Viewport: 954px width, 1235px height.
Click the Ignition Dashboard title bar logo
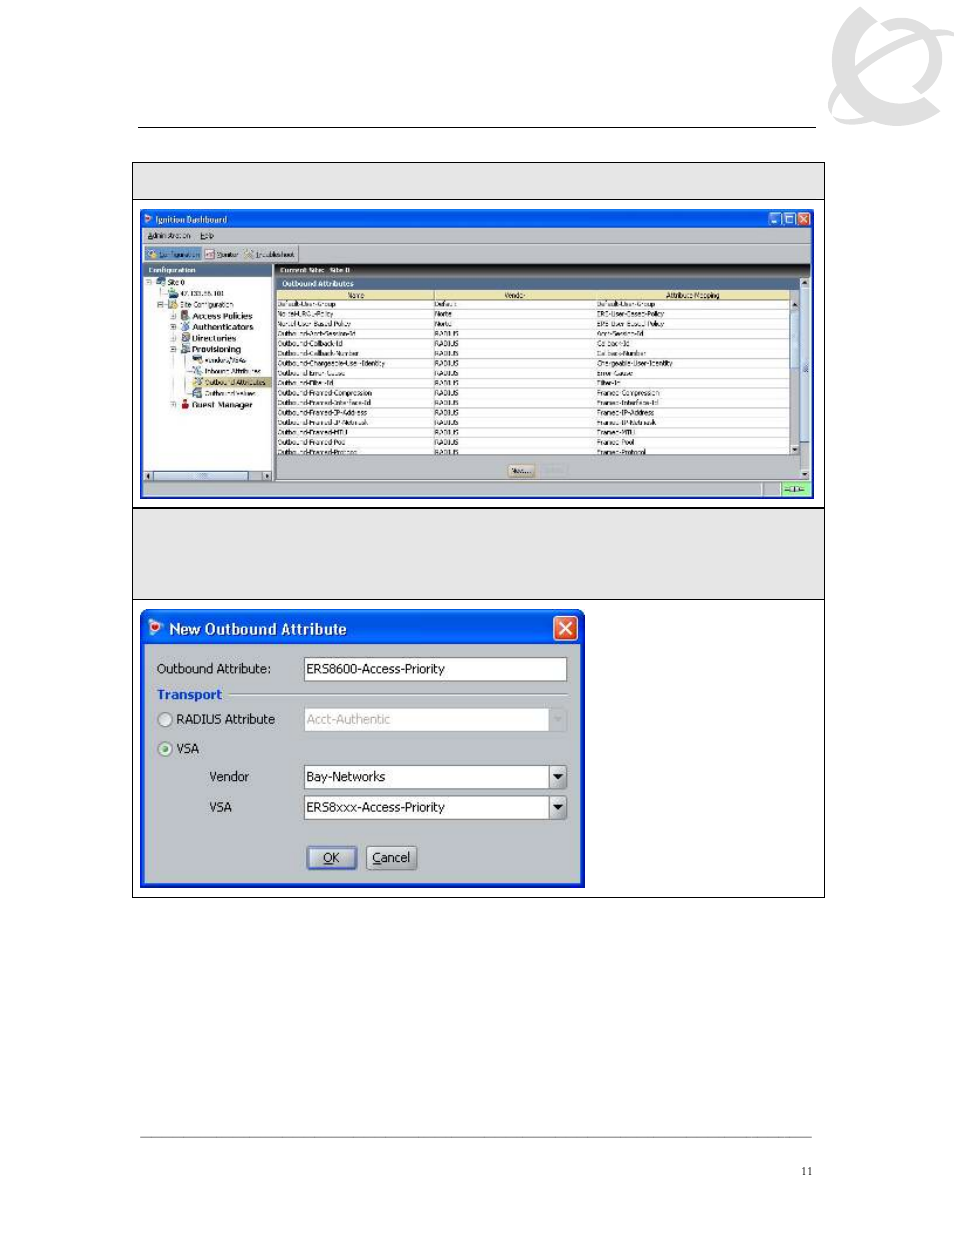pos(149,219)
